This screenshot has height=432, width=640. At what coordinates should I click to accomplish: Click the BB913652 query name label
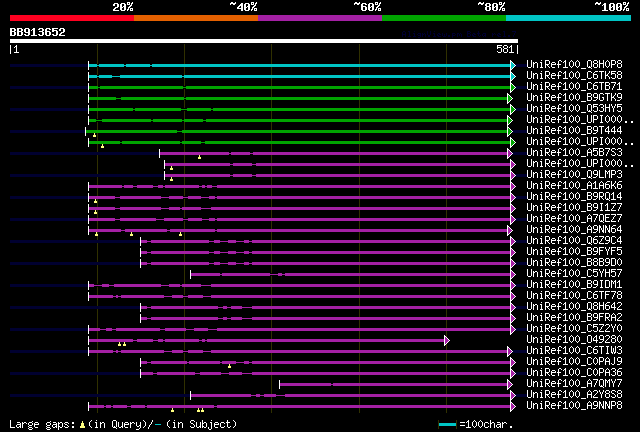point(38,32)
